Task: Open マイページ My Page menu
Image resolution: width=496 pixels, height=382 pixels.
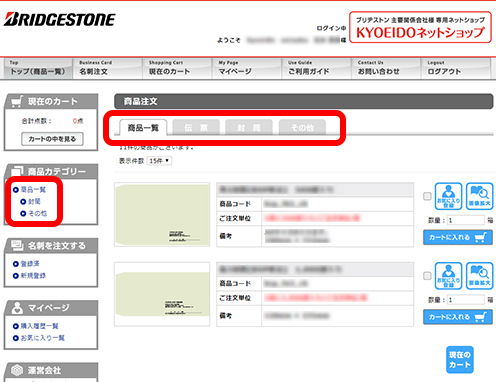Action: 247,68
